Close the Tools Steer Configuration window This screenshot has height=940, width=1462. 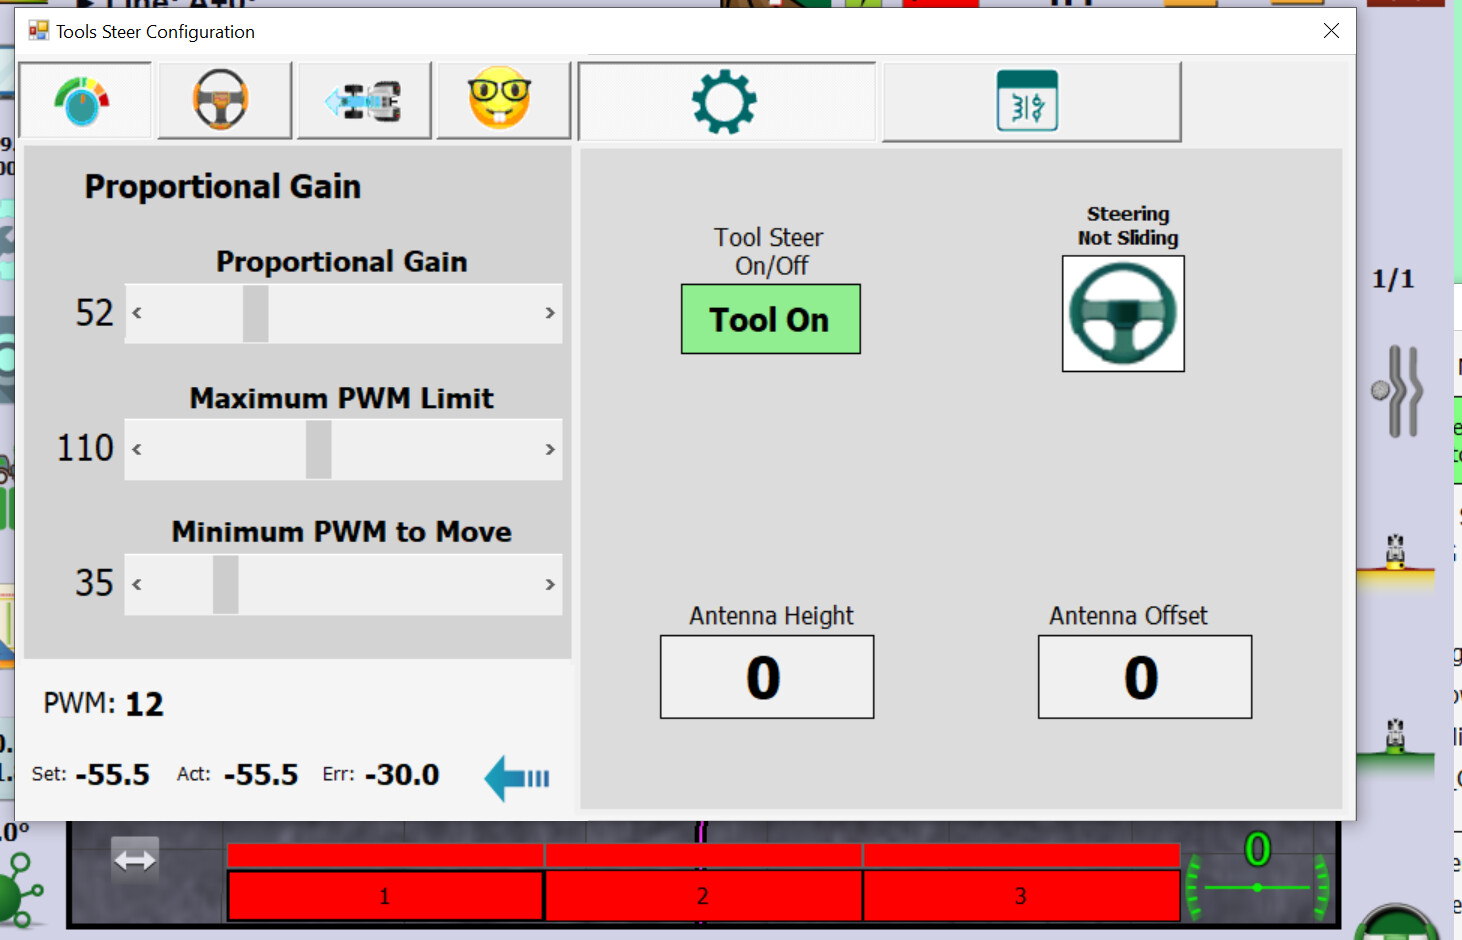pos(1331,31)
